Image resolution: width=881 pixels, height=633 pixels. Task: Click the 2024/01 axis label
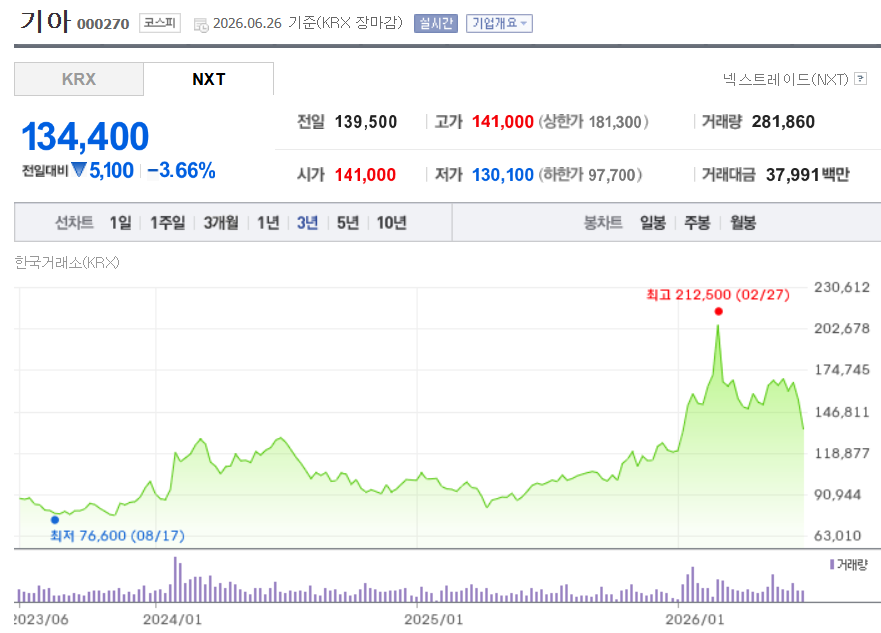click(172, 619)
